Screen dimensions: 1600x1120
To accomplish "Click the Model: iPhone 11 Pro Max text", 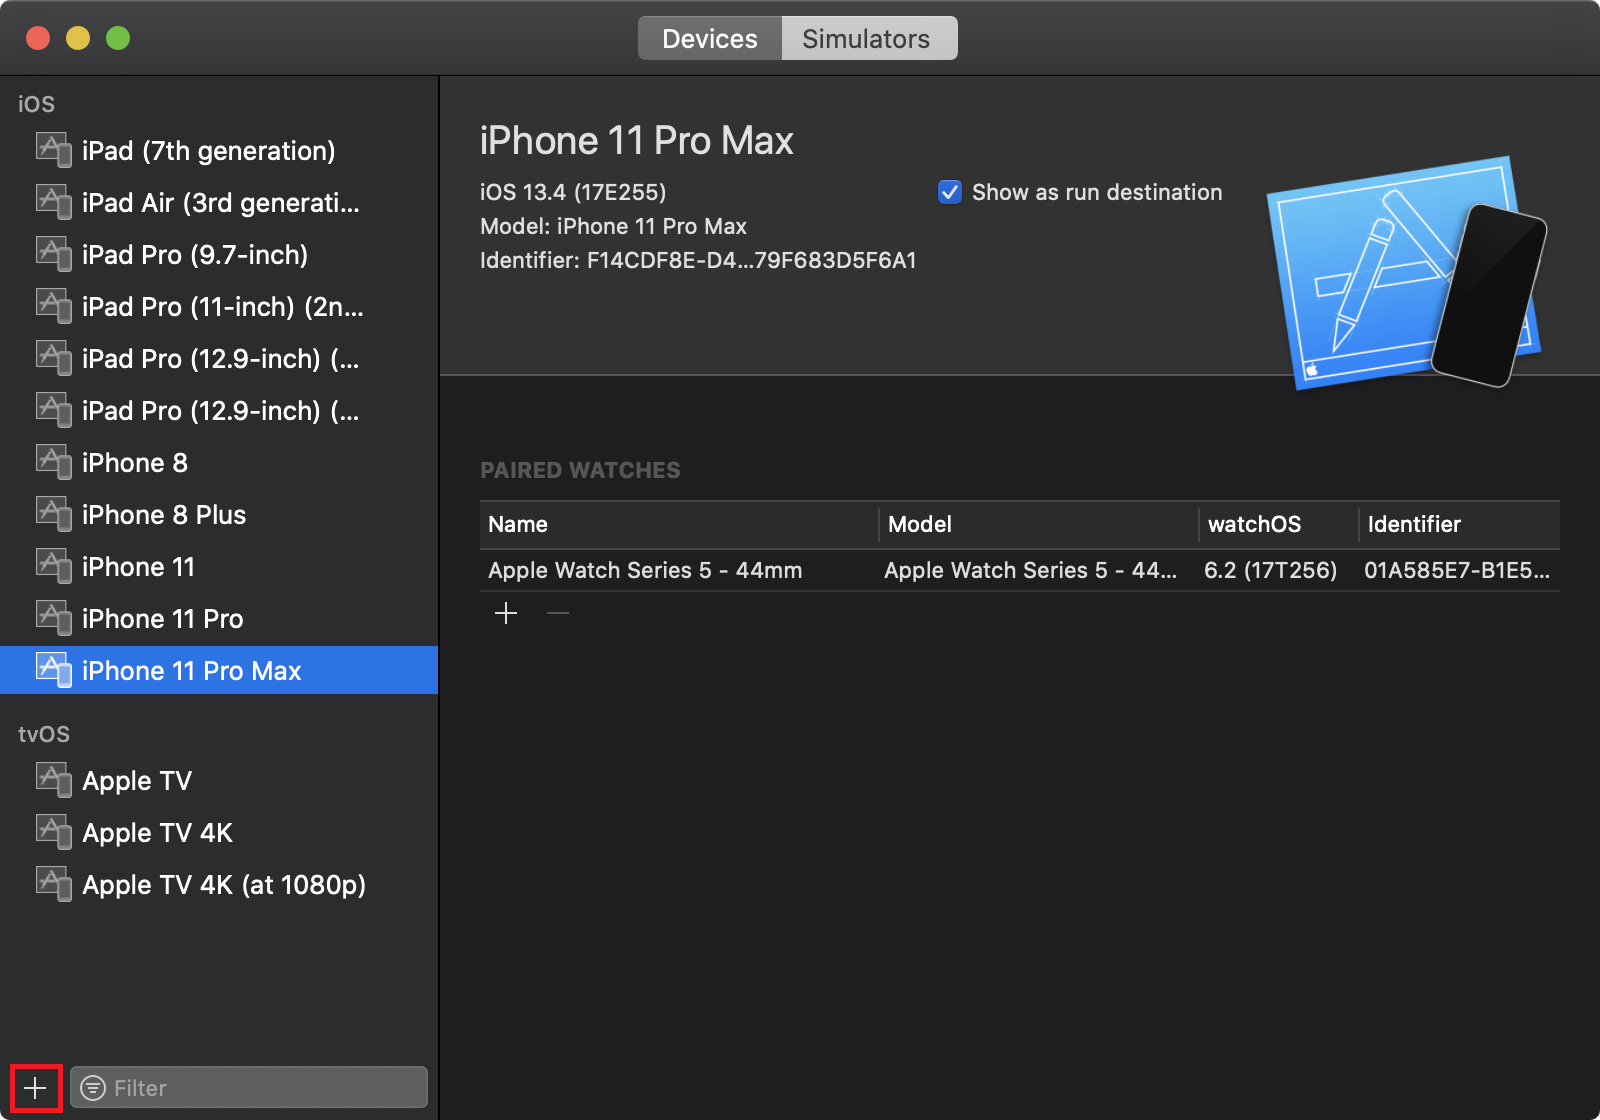I will [x=613, y=226].
